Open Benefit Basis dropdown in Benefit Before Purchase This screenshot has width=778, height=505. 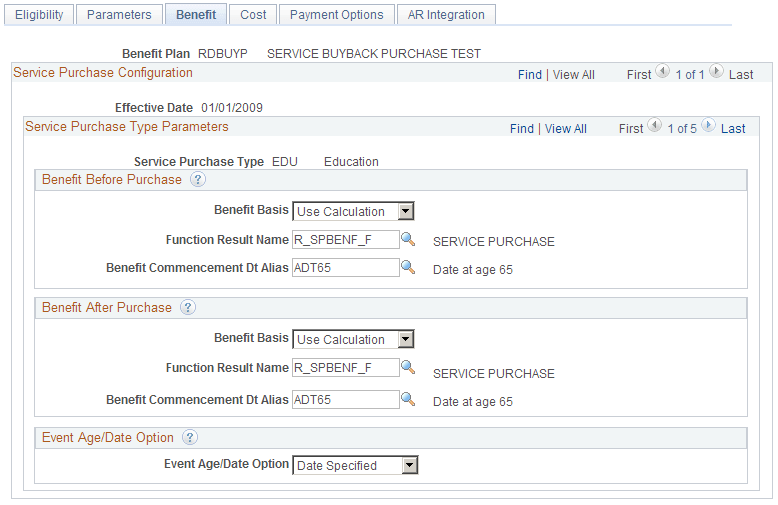353,211
